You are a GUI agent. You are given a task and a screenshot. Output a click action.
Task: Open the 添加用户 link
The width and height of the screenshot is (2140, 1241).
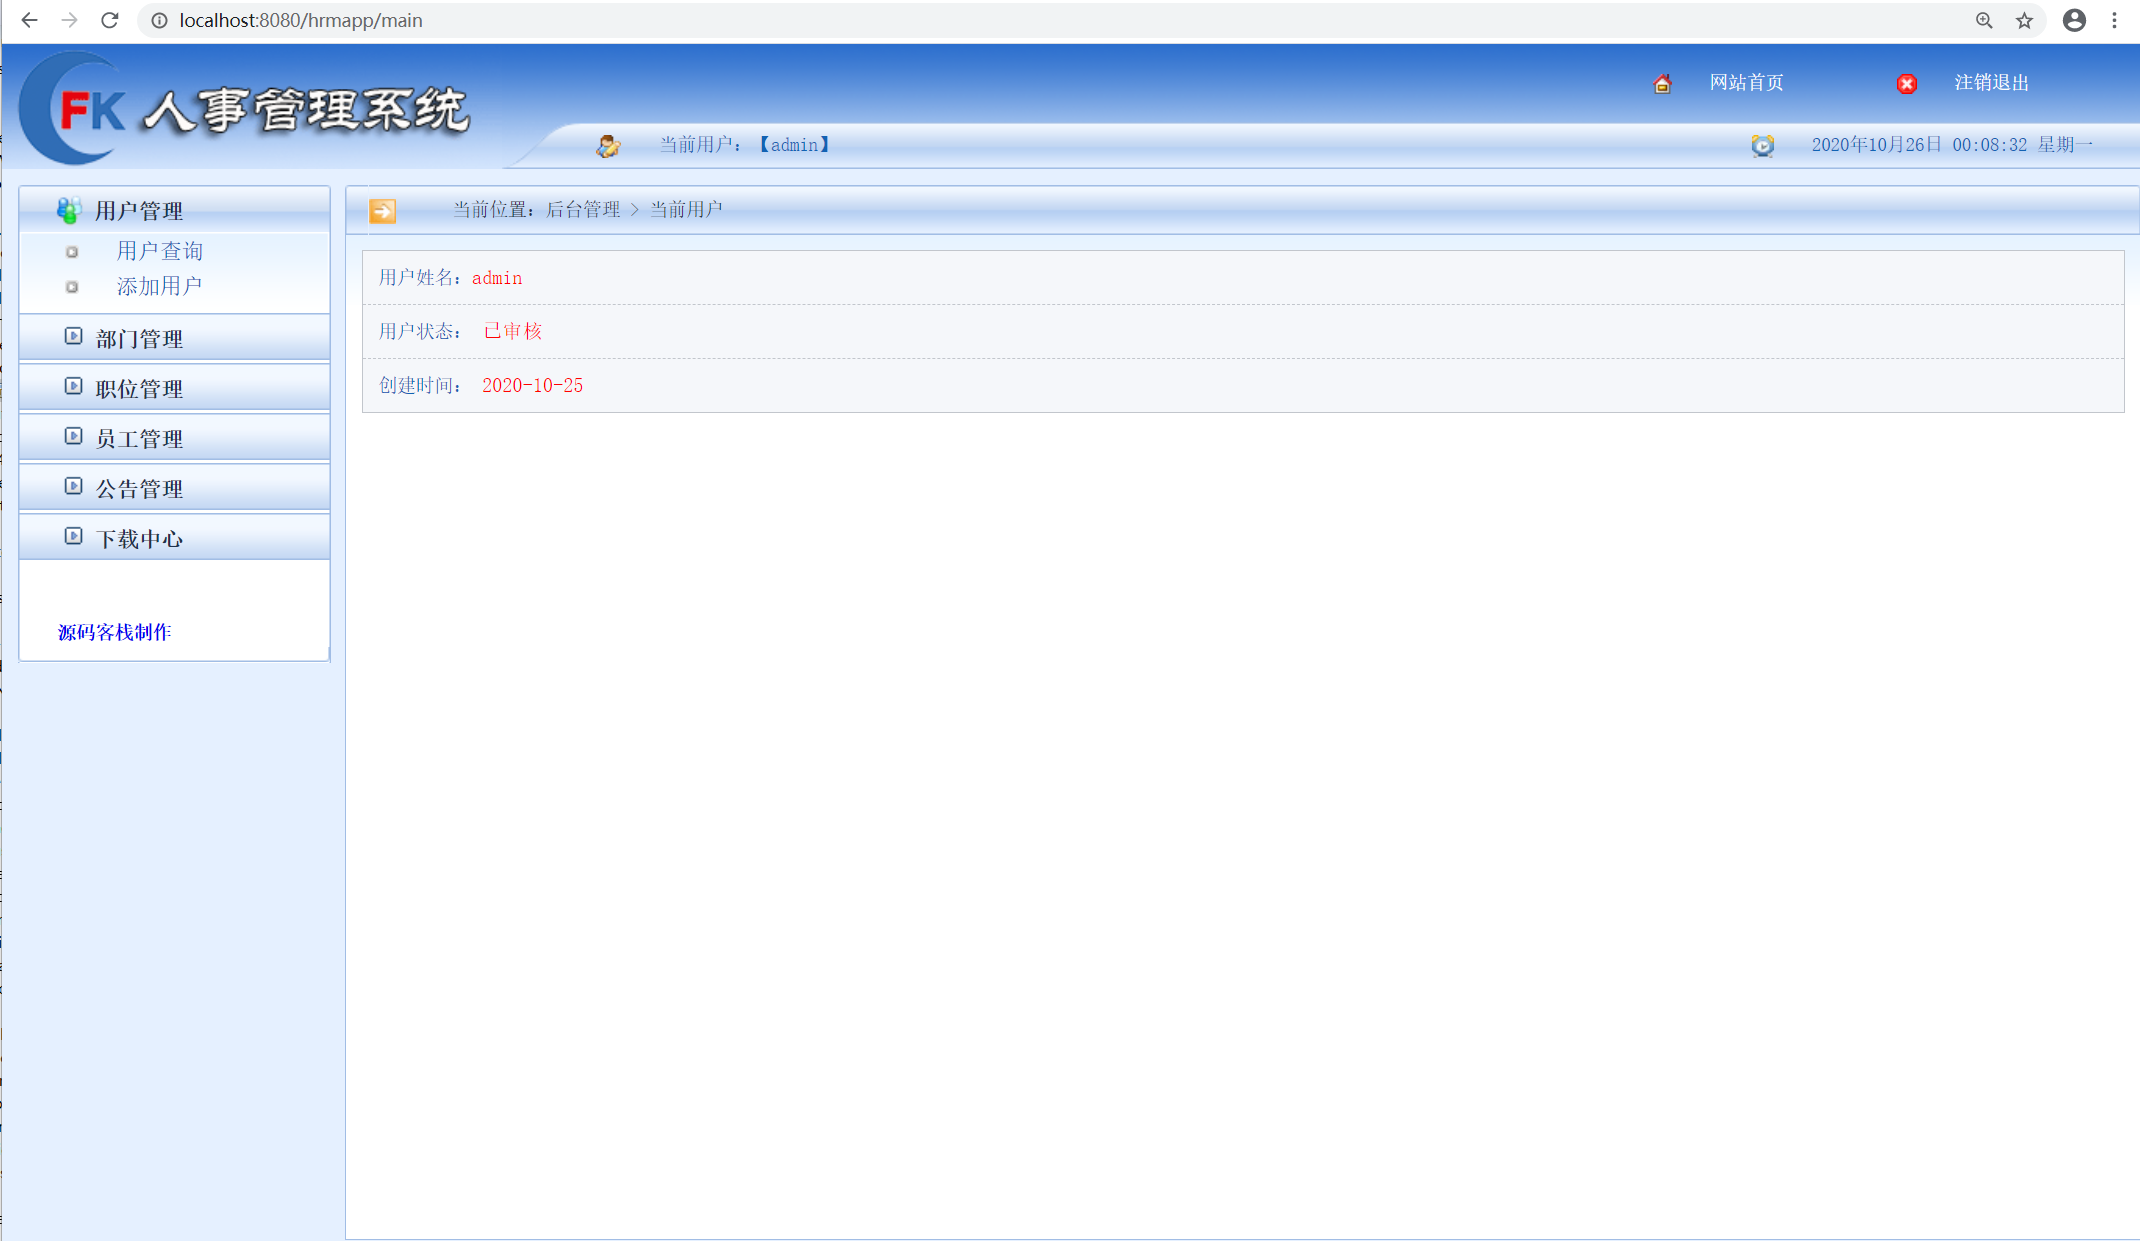[160, 286]
